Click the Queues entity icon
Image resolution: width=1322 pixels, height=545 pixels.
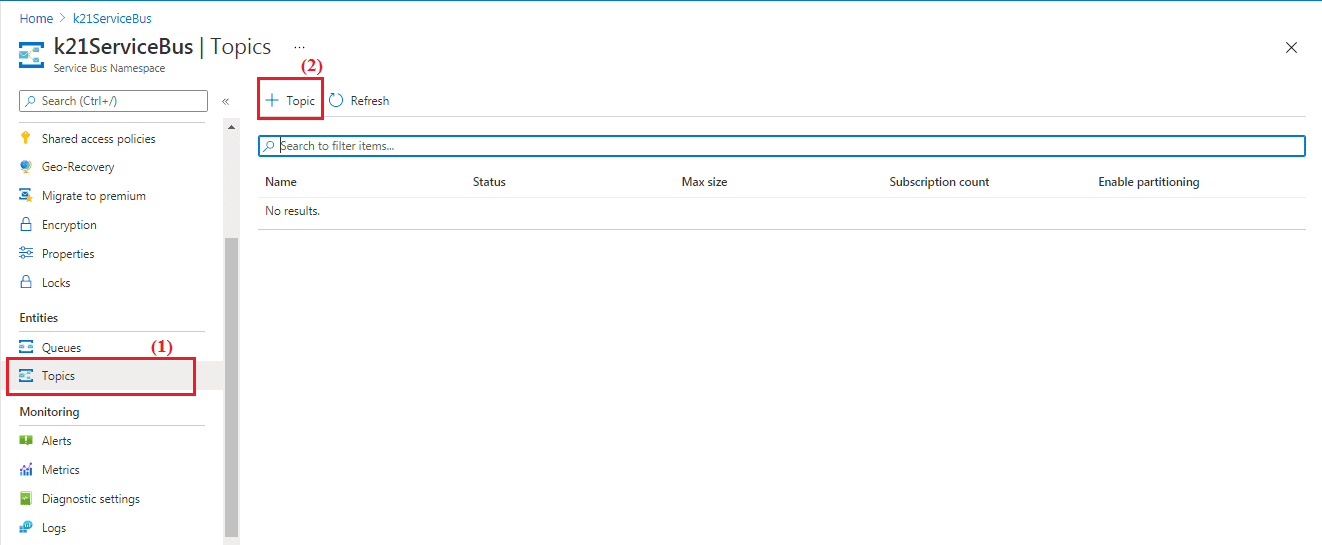26,348
